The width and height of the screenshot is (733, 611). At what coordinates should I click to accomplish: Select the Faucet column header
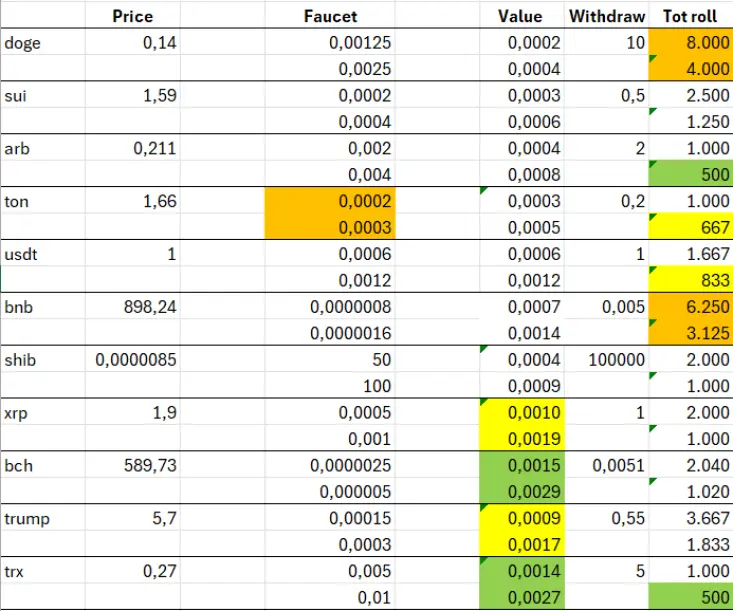pyautogui.click(x=330, y=15)
